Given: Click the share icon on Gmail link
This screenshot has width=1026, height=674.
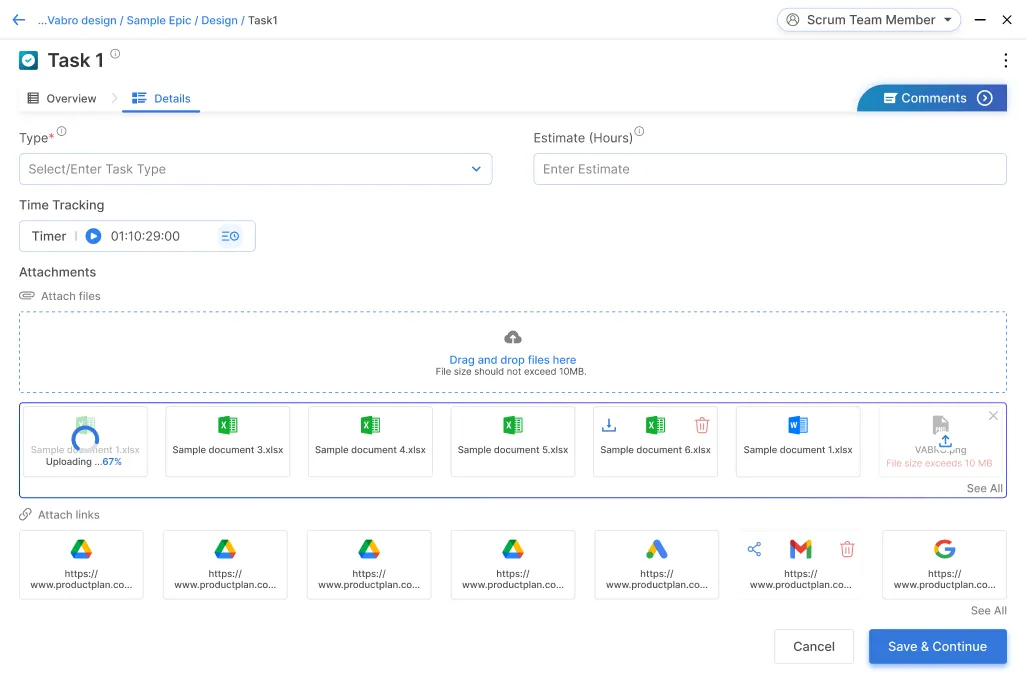Looking at the screenshot, I should click(x=754, y=549).
